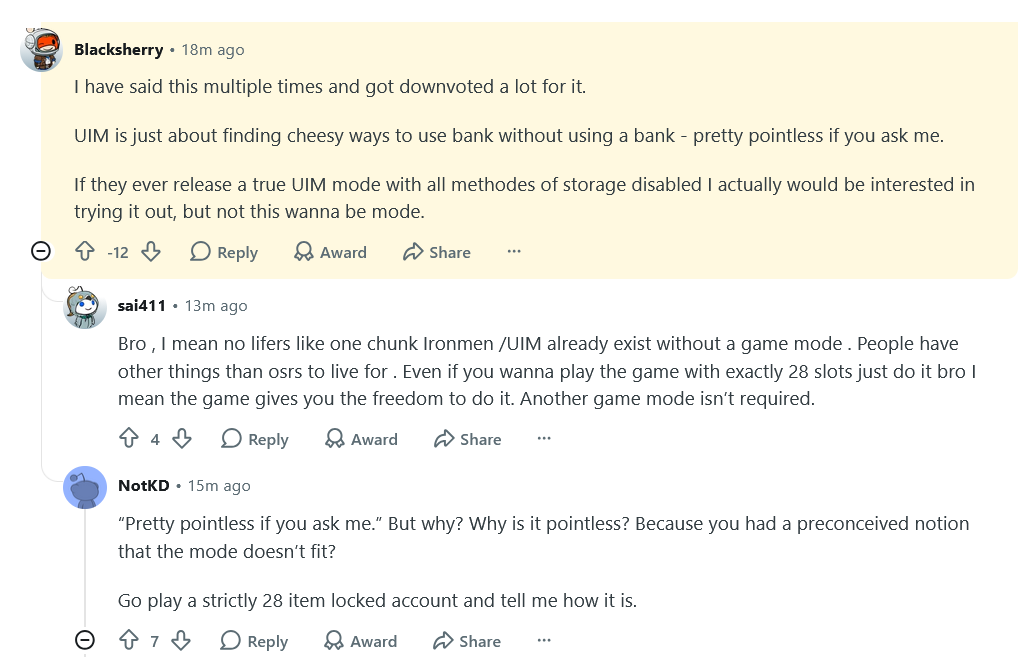Downvote sai411's comment
This screenshot has width=1029, height=657.
(x=182, y=438)
